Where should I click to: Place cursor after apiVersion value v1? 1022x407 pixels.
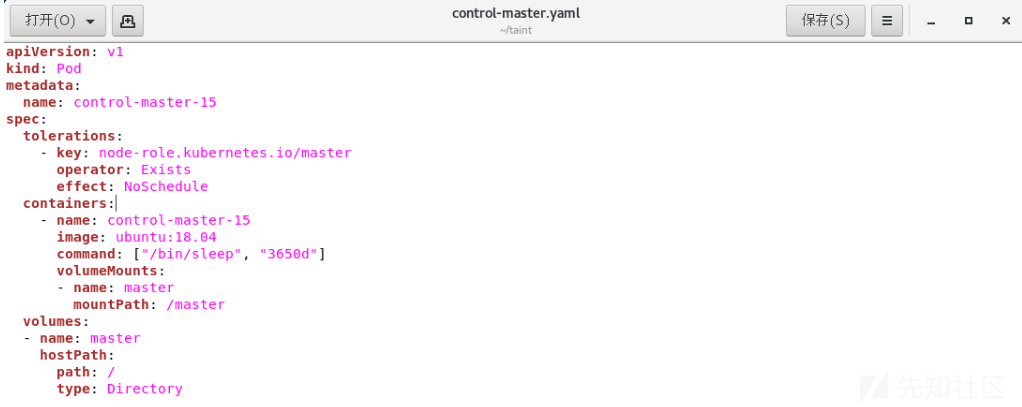124,52
